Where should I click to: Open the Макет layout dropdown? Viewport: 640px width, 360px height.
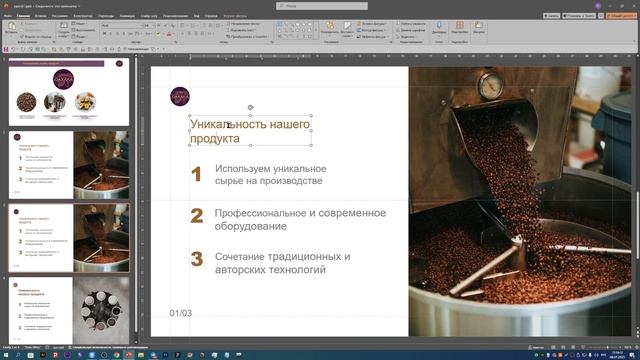click(80, 23)
